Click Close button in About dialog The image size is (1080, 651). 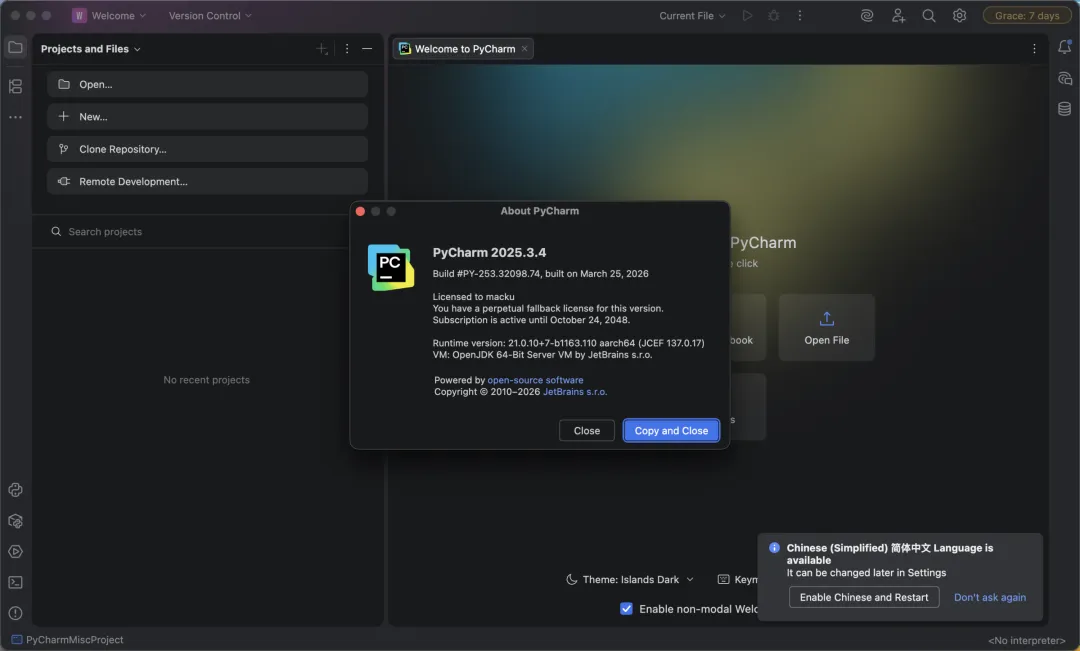(587, 431)
